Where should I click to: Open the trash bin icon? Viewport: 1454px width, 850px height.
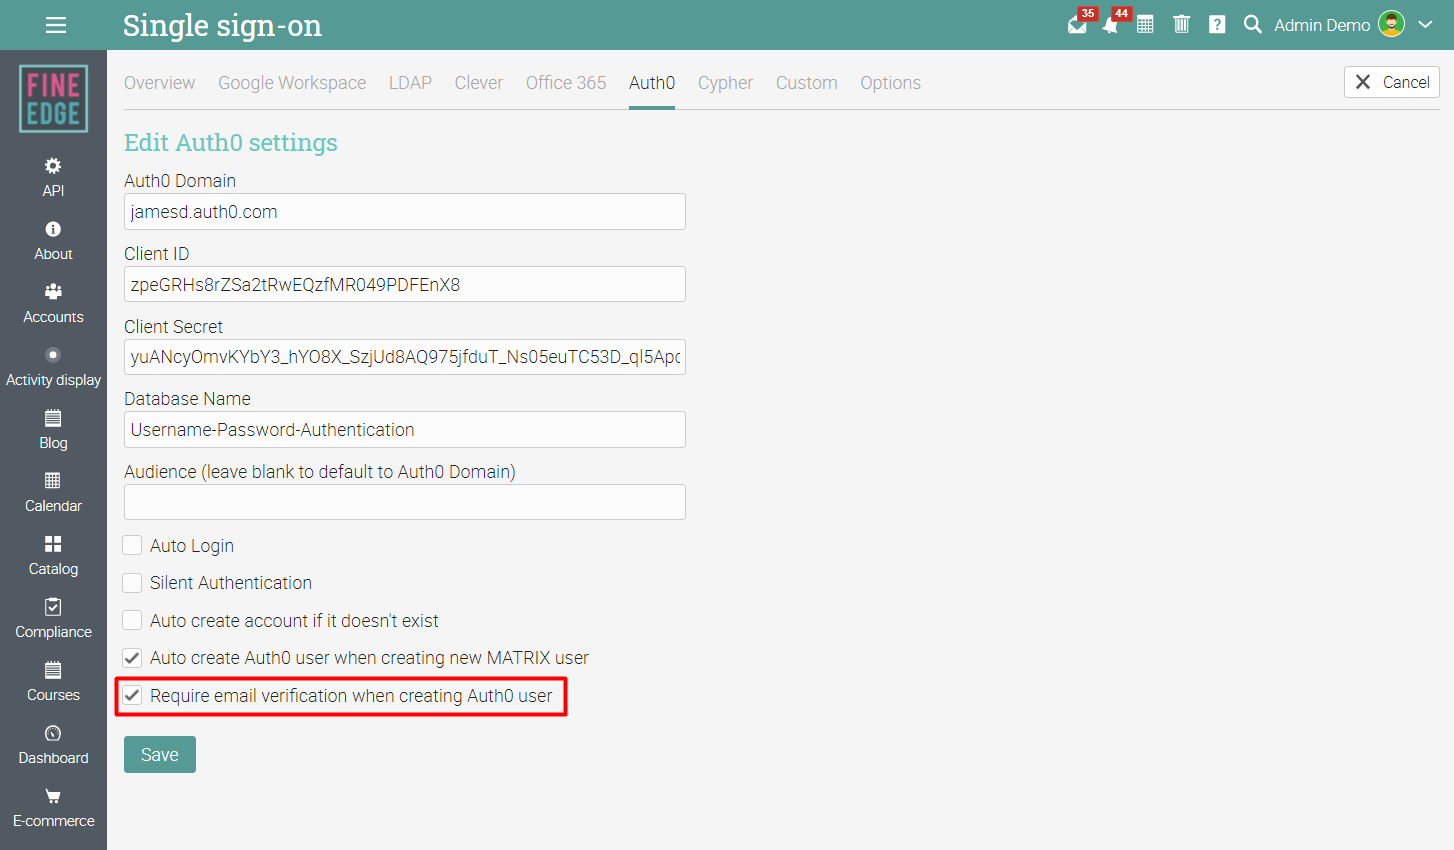1181,24
